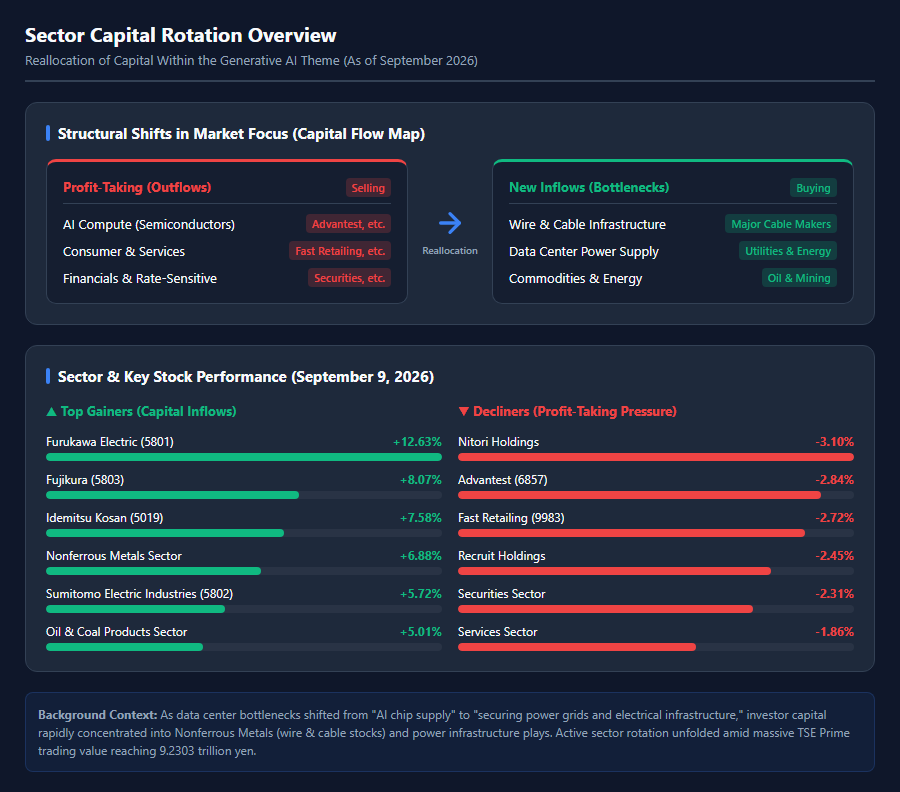Select Wire & Cable Infrastructure row
This screenshot has width=900, height=792.
coord(673,224)
